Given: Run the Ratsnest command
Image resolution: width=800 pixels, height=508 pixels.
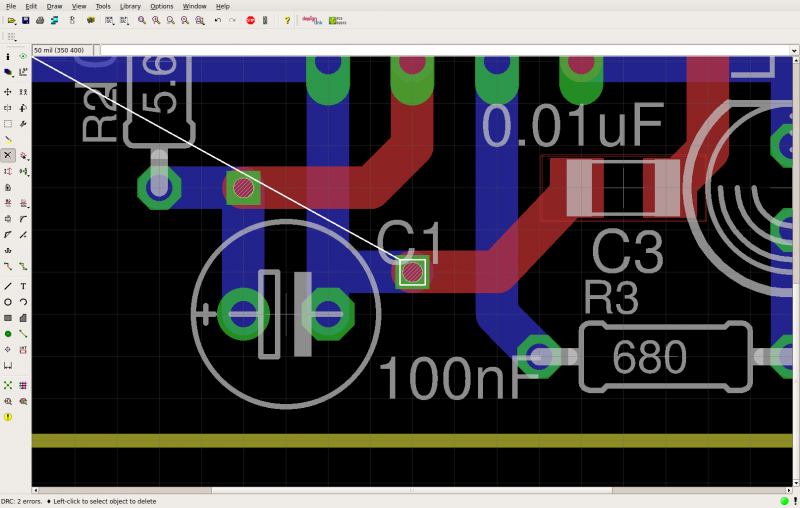Looking at the screenshot, I should coord(8,385).
